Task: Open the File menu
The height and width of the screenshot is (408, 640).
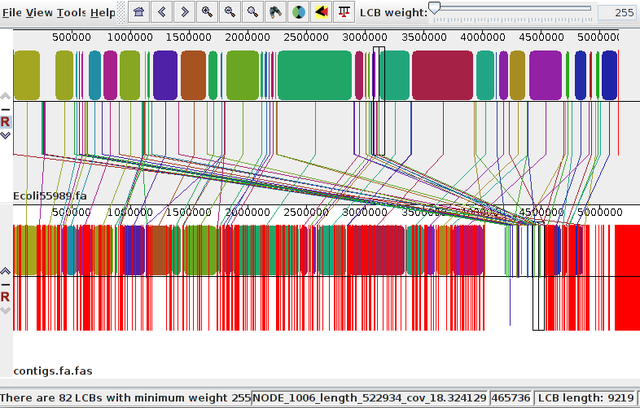Action: click(x=12, y=13)
